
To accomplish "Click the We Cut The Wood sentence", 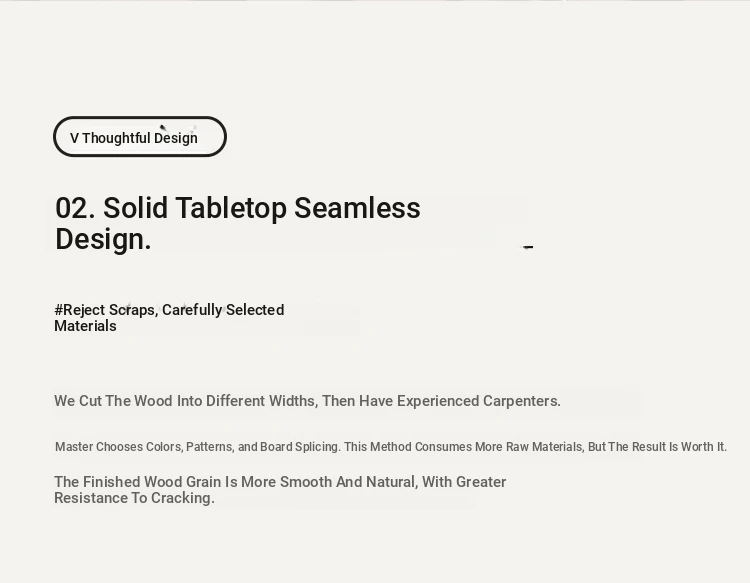I will click(308, 401).
